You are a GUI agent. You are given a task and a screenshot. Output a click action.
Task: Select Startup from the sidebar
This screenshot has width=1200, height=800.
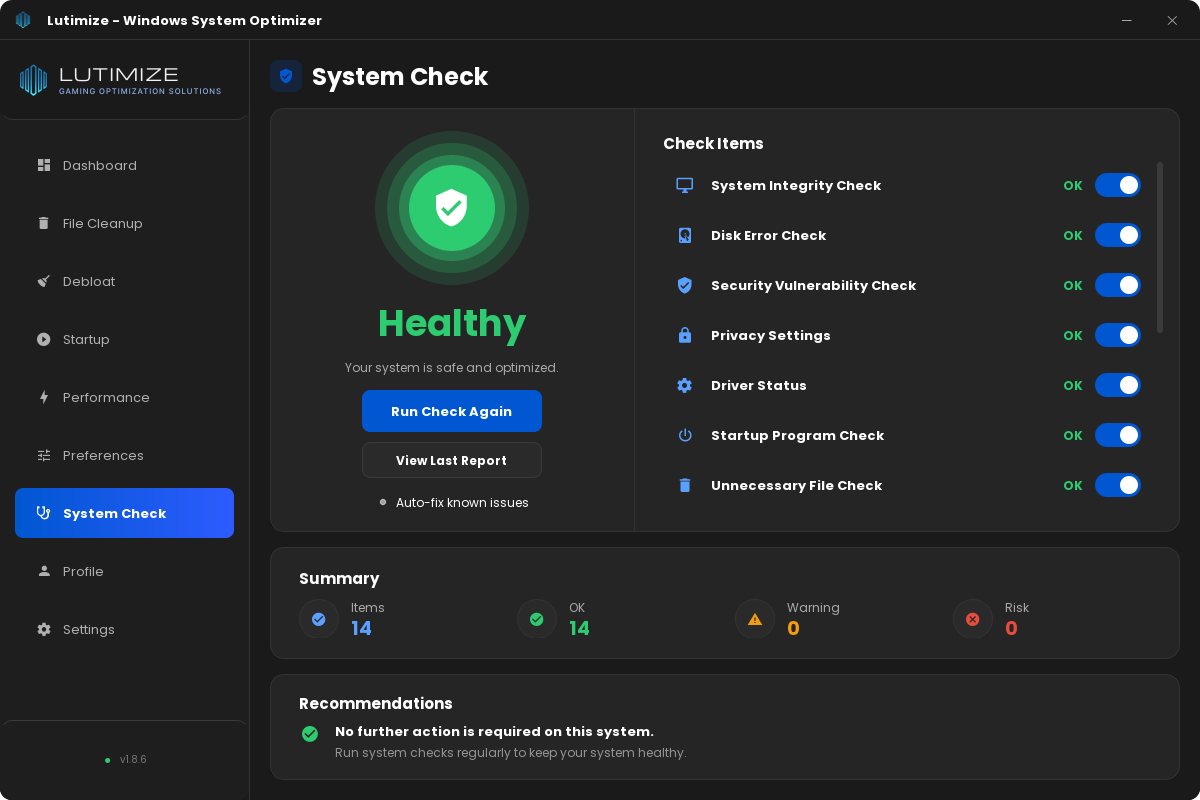124,339
